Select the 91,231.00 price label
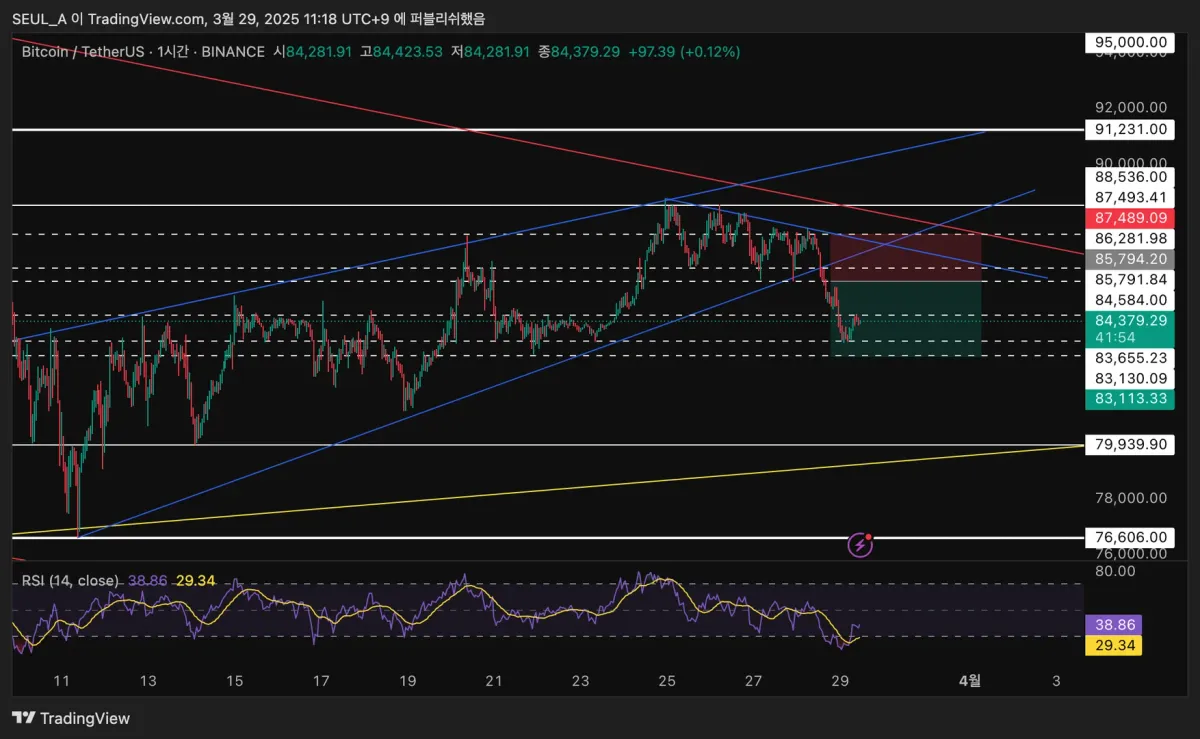The height and width of the screenshot is (739, 1200). [x=1130, y=129]
